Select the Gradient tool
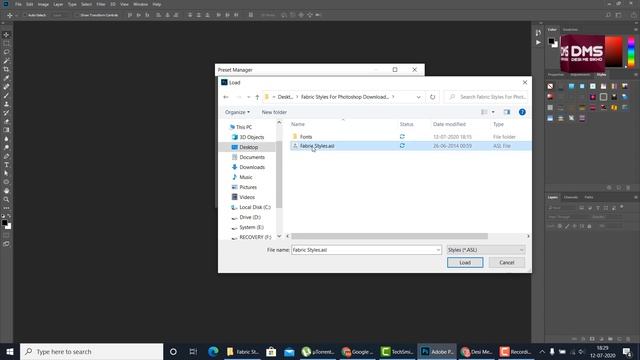This screenshot has width=640, height=360. tap(6, 130)
